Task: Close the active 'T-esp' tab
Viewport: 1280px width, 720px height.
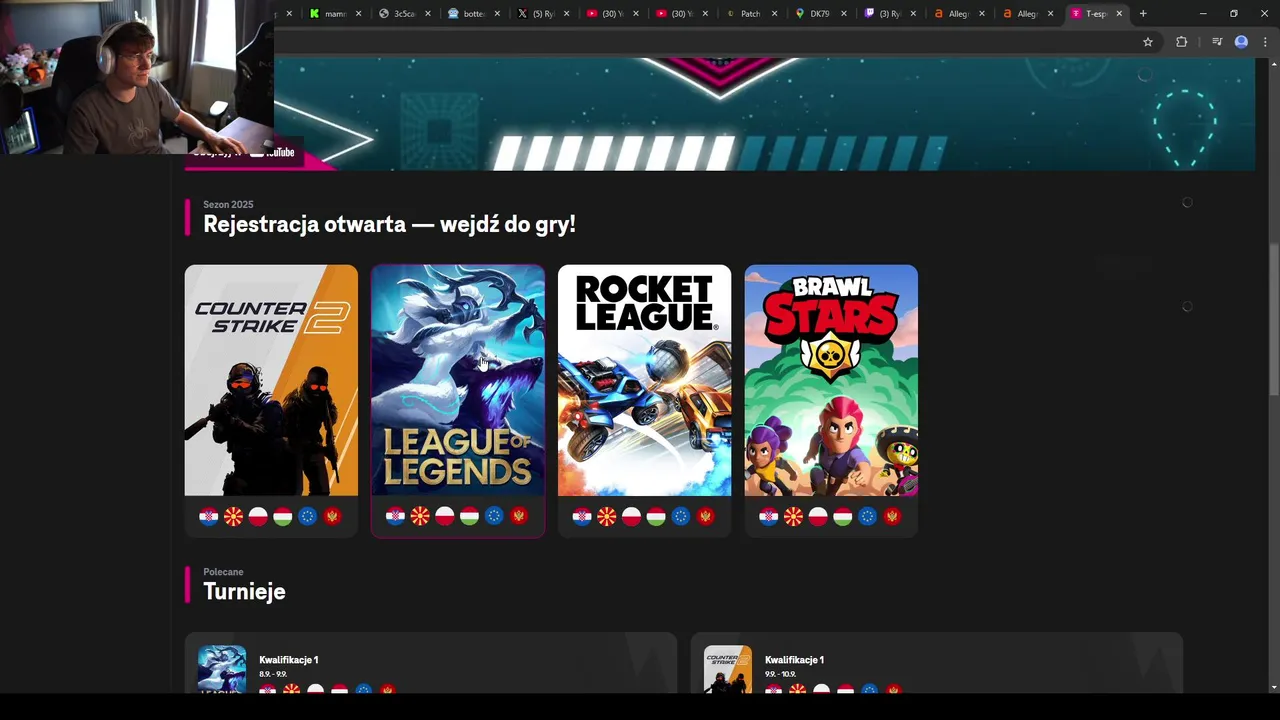Action: [x=1119, y=14]
